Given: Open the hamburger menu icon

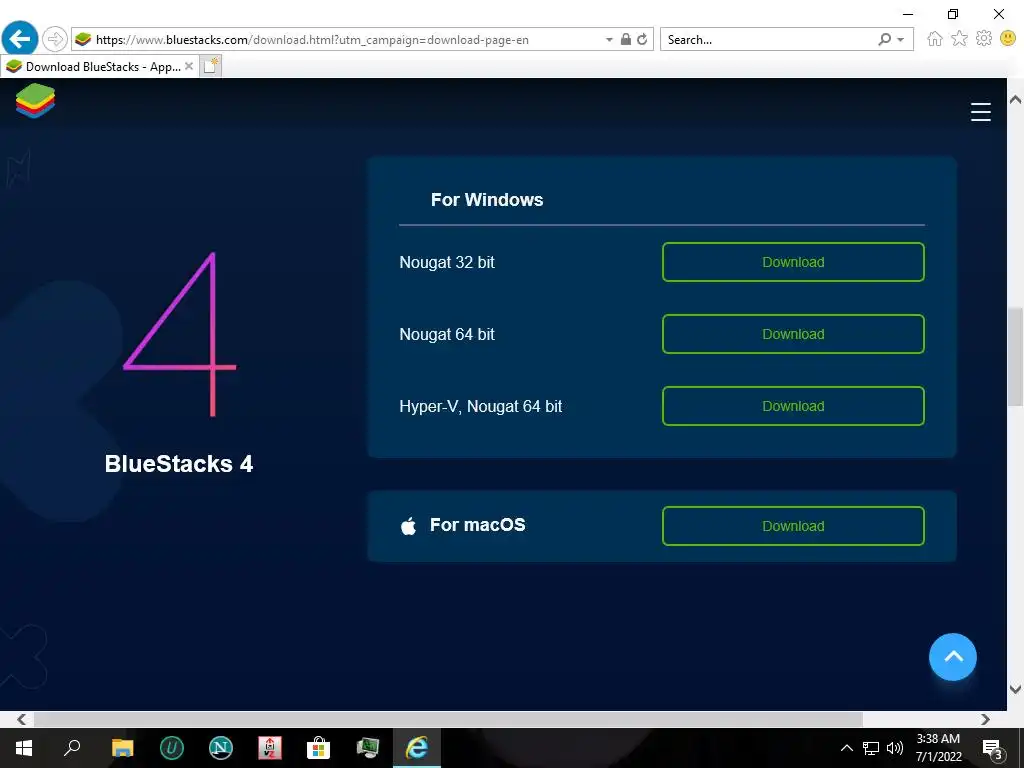Looking at the screenshot, I should tap(980, 112).
